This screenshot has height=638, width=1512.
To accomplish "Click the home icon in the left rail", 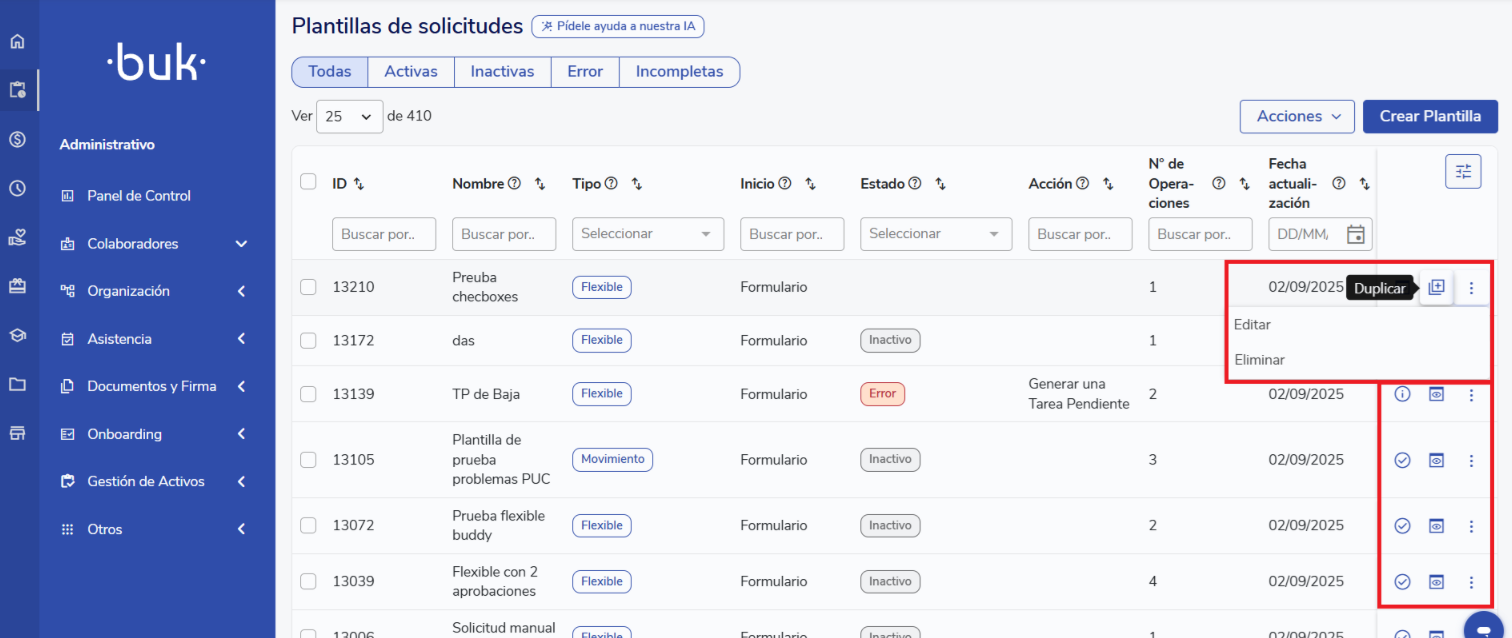I will pyautogui.click(x=17, y=42).
